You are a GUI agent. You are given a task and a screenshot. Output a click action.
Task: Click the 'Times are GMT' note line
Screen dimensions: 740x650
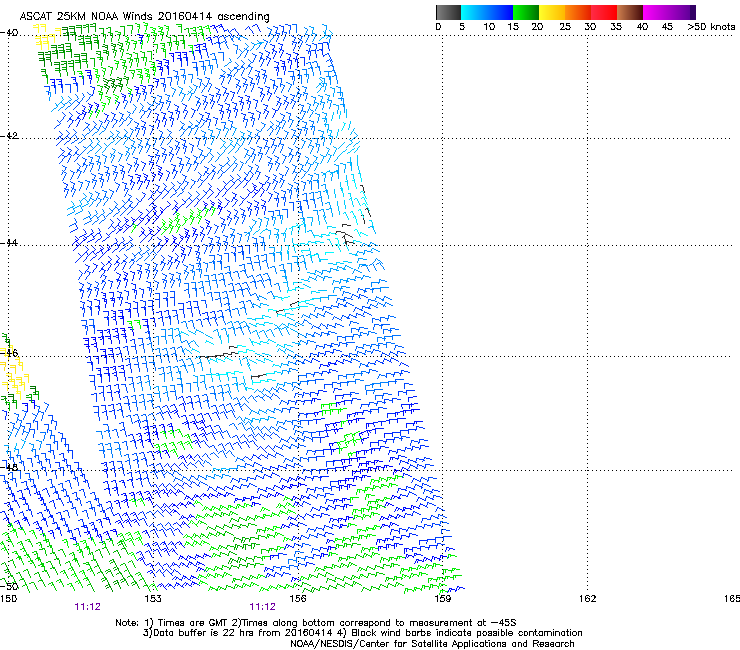pos(316,623)
